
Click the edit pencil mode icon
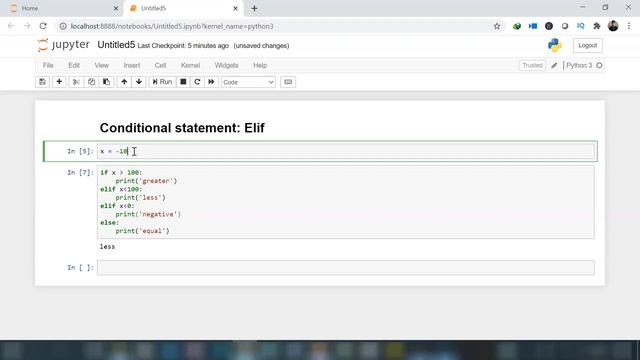click(x=554, y=65)
